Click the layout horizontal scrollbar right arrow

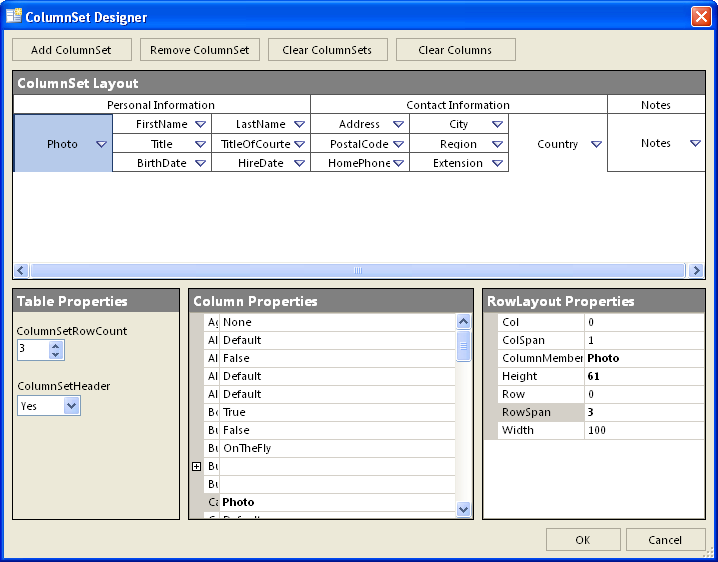click(x=696, y=270)
